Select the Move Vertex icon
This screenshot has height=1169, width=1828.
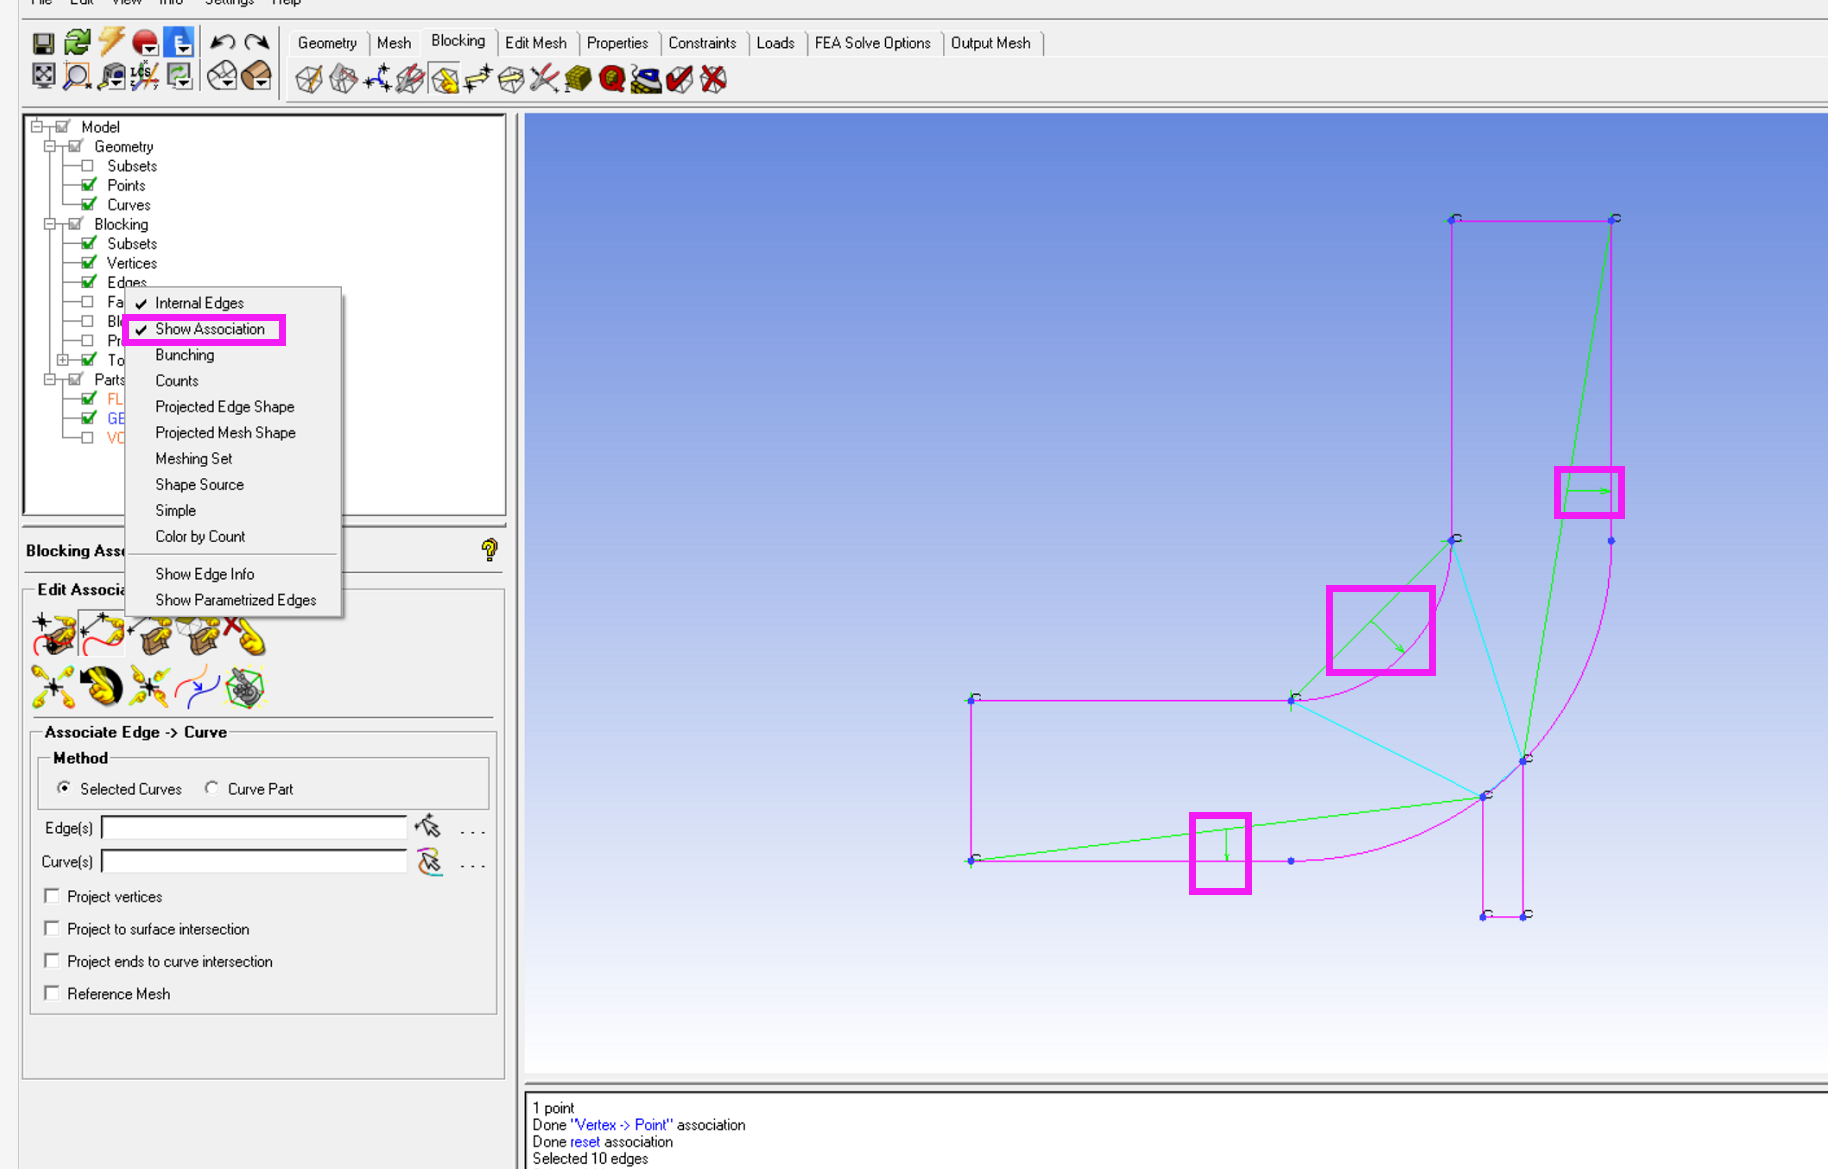click(x=478, y=79)
